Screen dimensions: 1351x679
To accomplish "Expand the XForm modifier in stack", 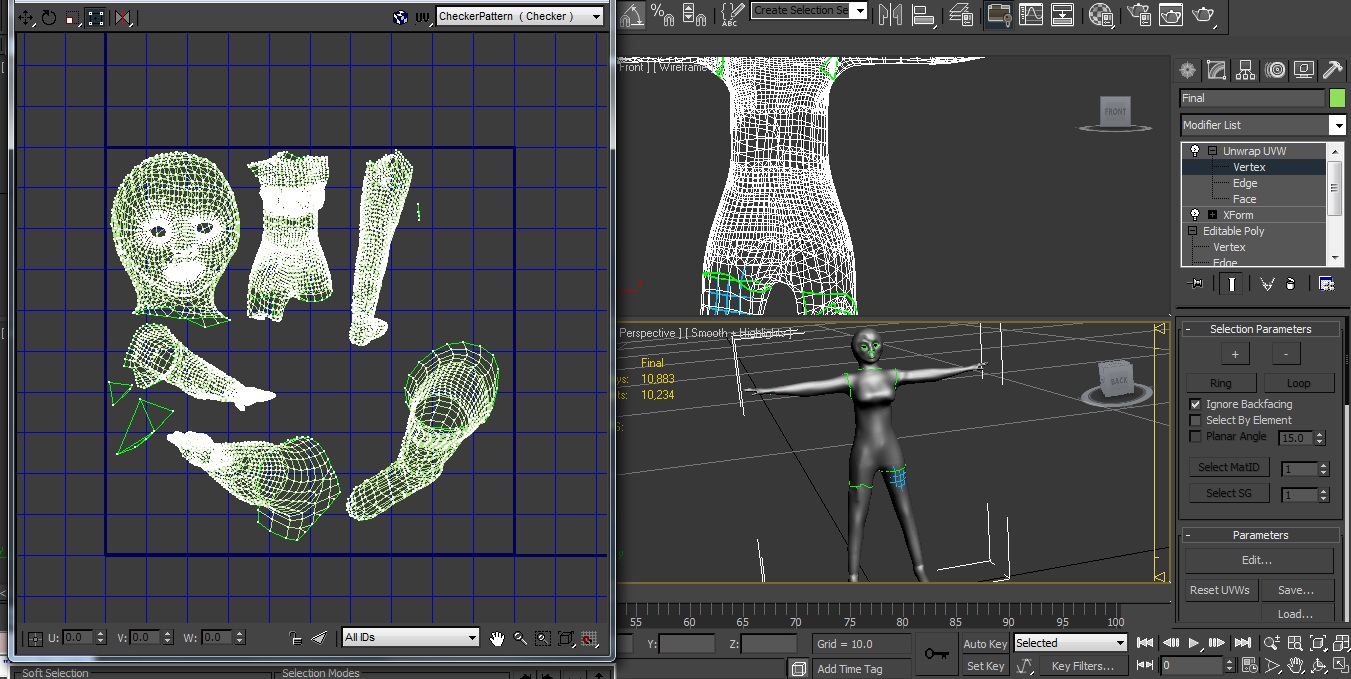I will coord(1212,215).
